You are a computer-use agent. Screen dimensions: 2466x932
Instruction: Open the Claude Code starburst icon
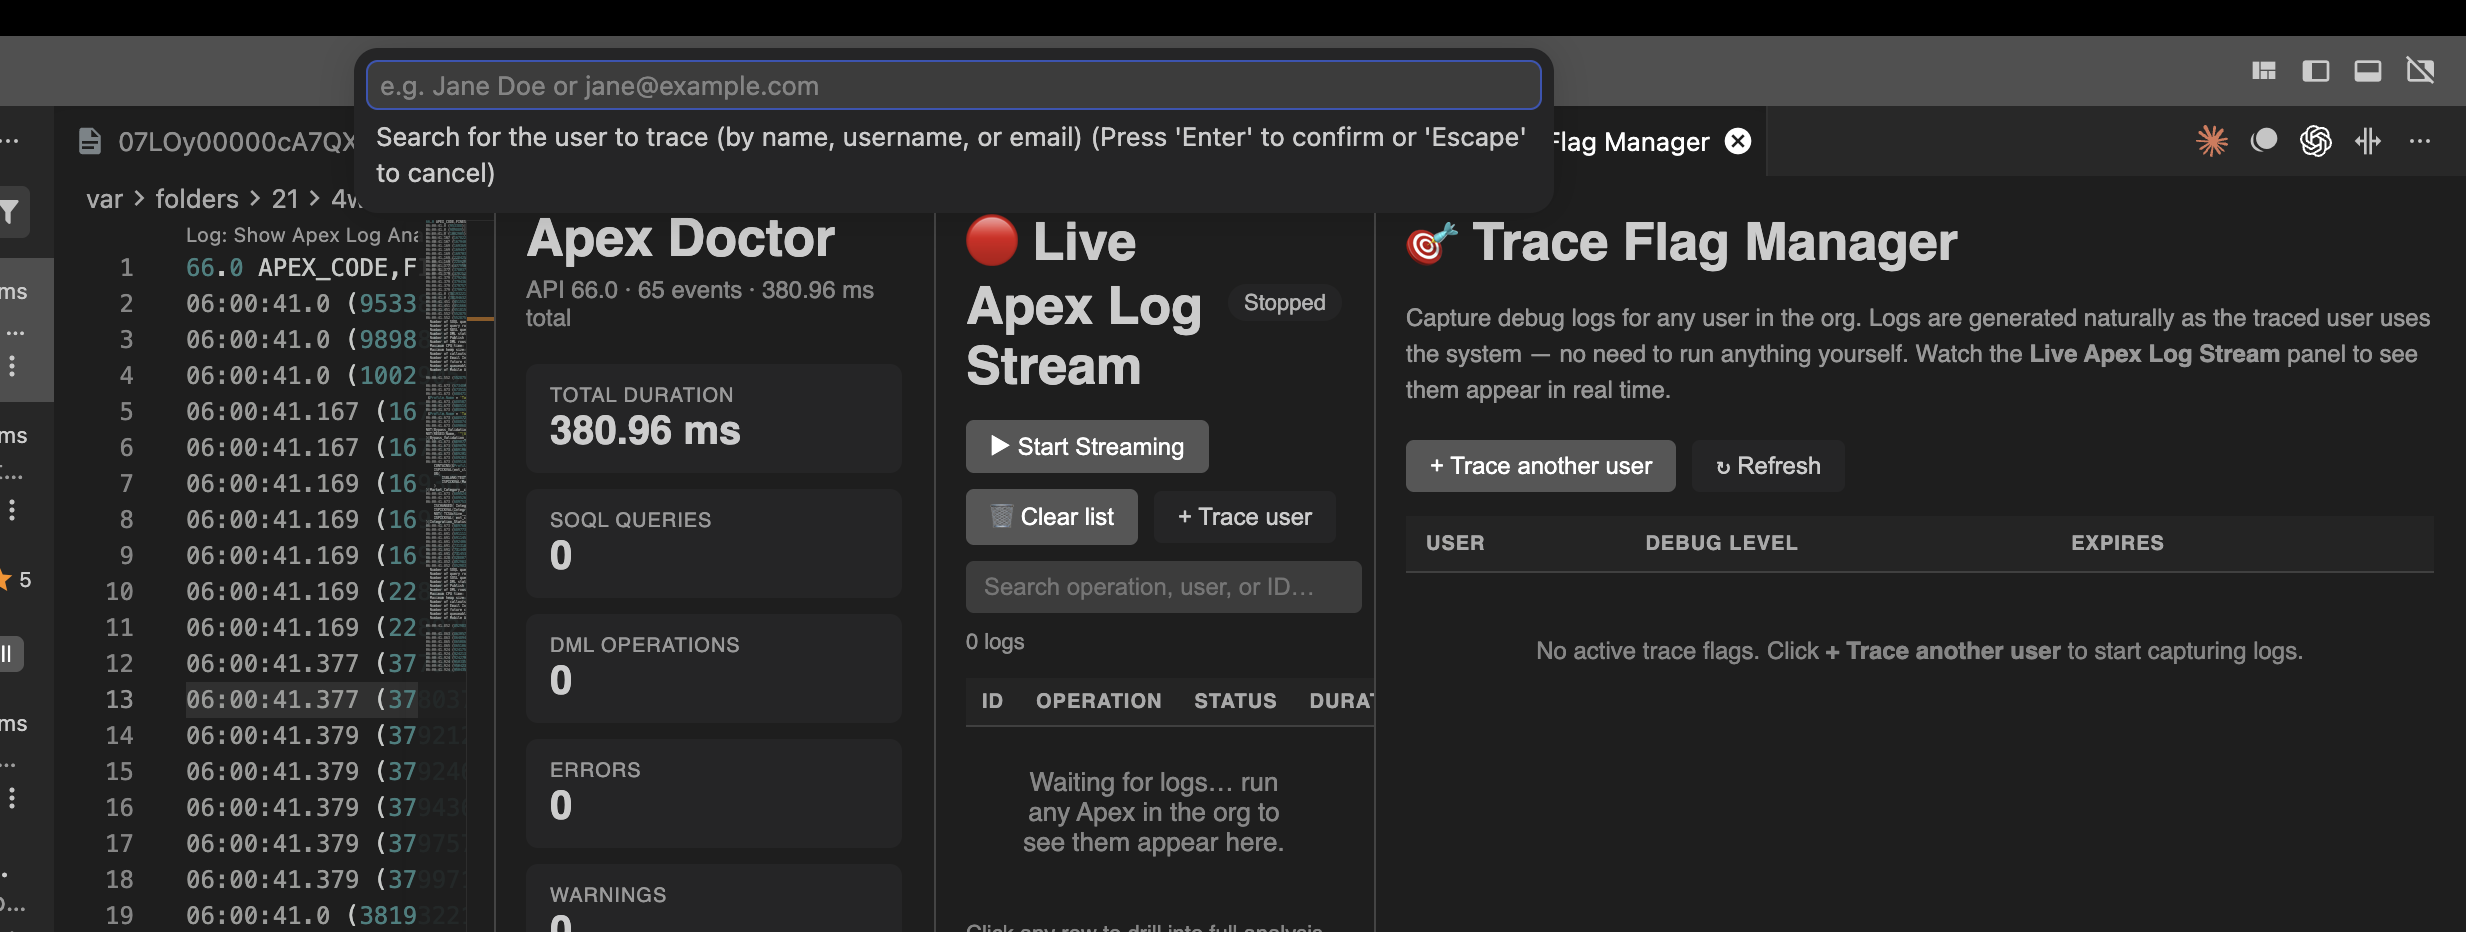[x=2211, y=141]
